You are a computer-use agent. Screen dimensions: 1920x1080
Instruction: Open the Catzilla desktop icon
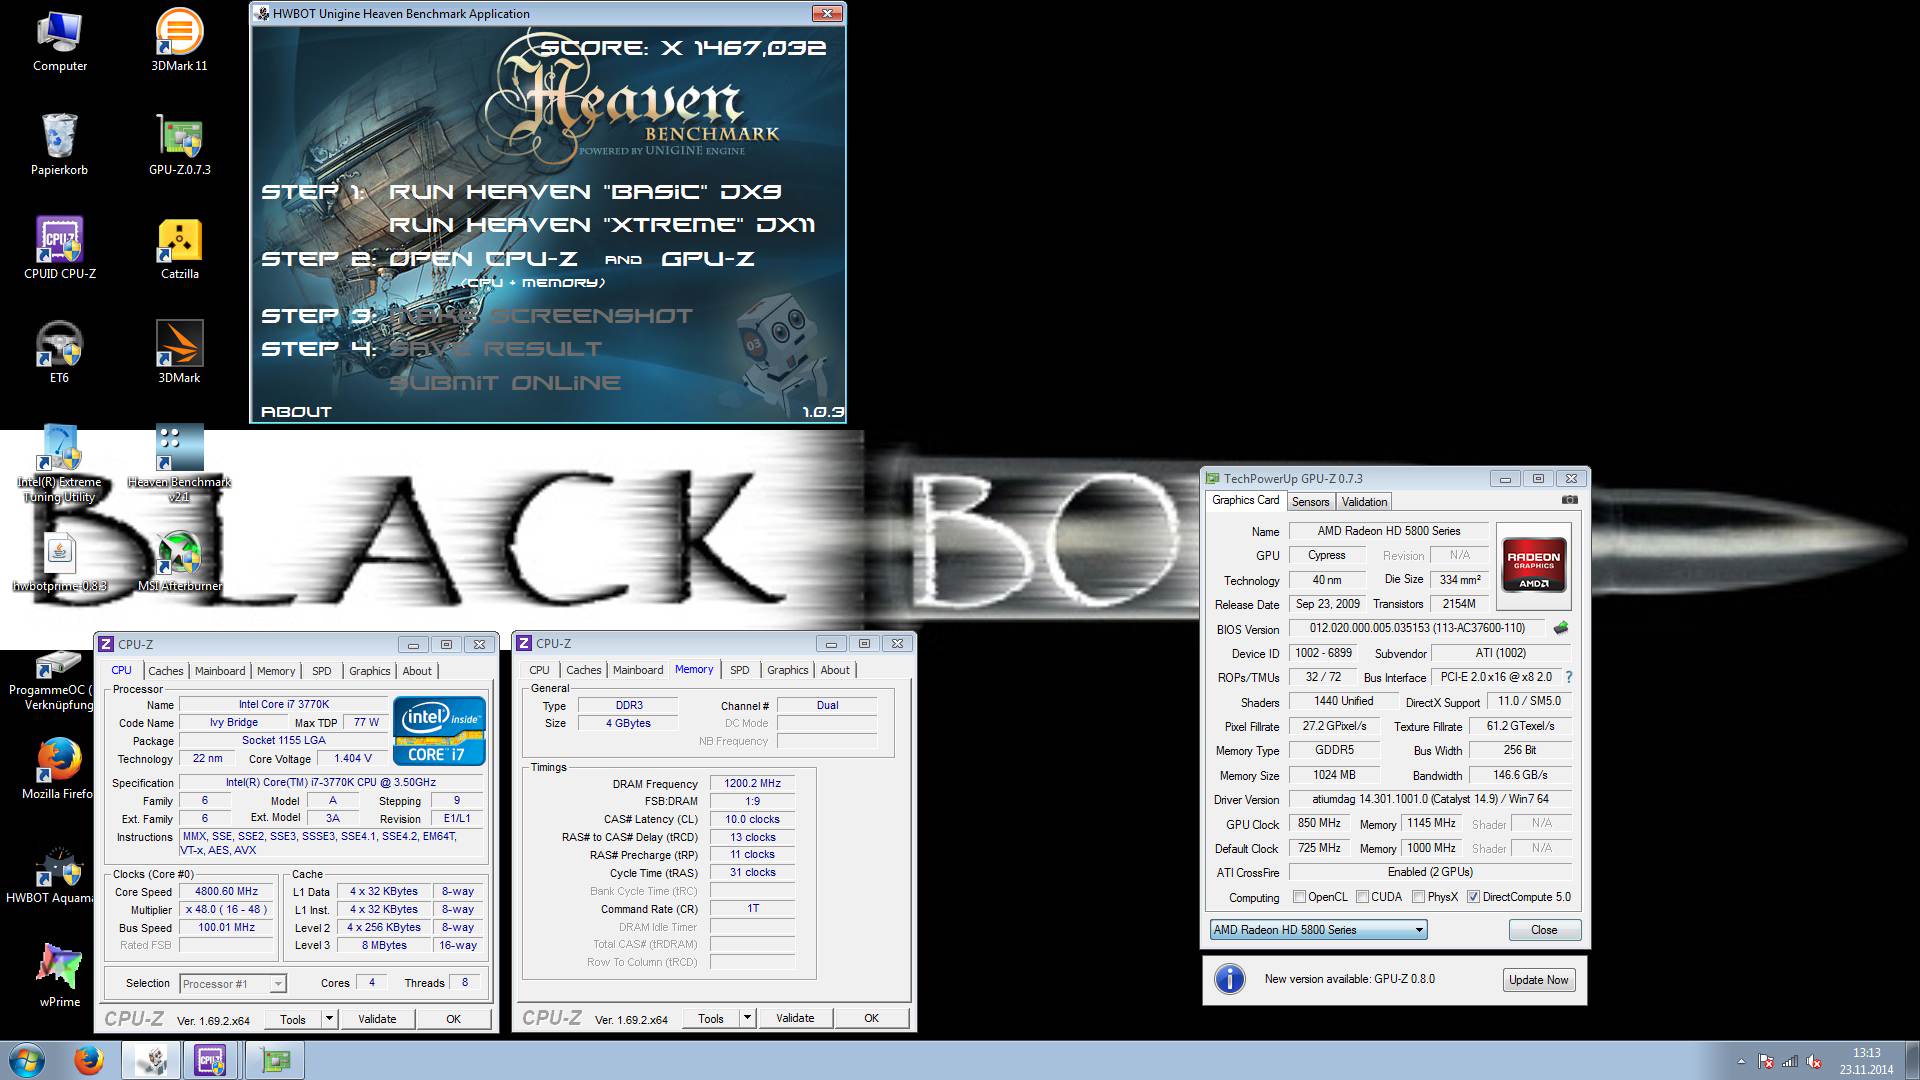click(x=180, y=248)
